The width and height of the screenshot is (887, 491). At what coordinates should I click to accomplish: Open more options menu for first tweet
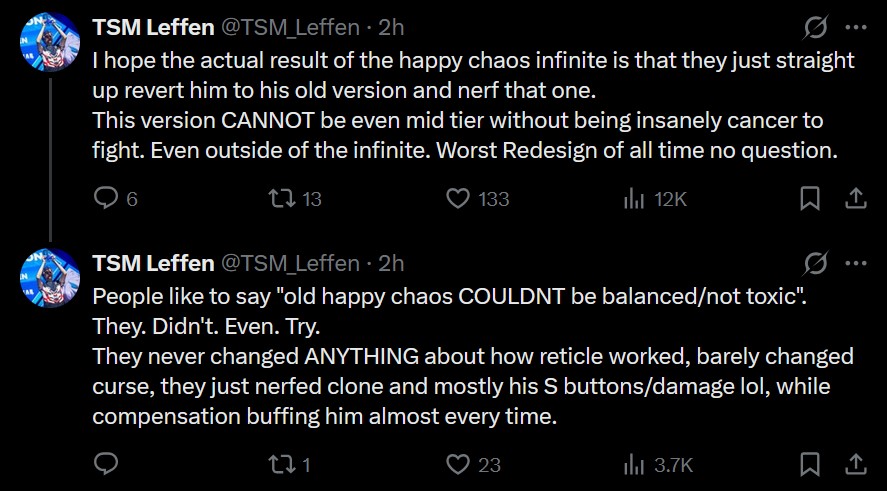click(856, 27)
